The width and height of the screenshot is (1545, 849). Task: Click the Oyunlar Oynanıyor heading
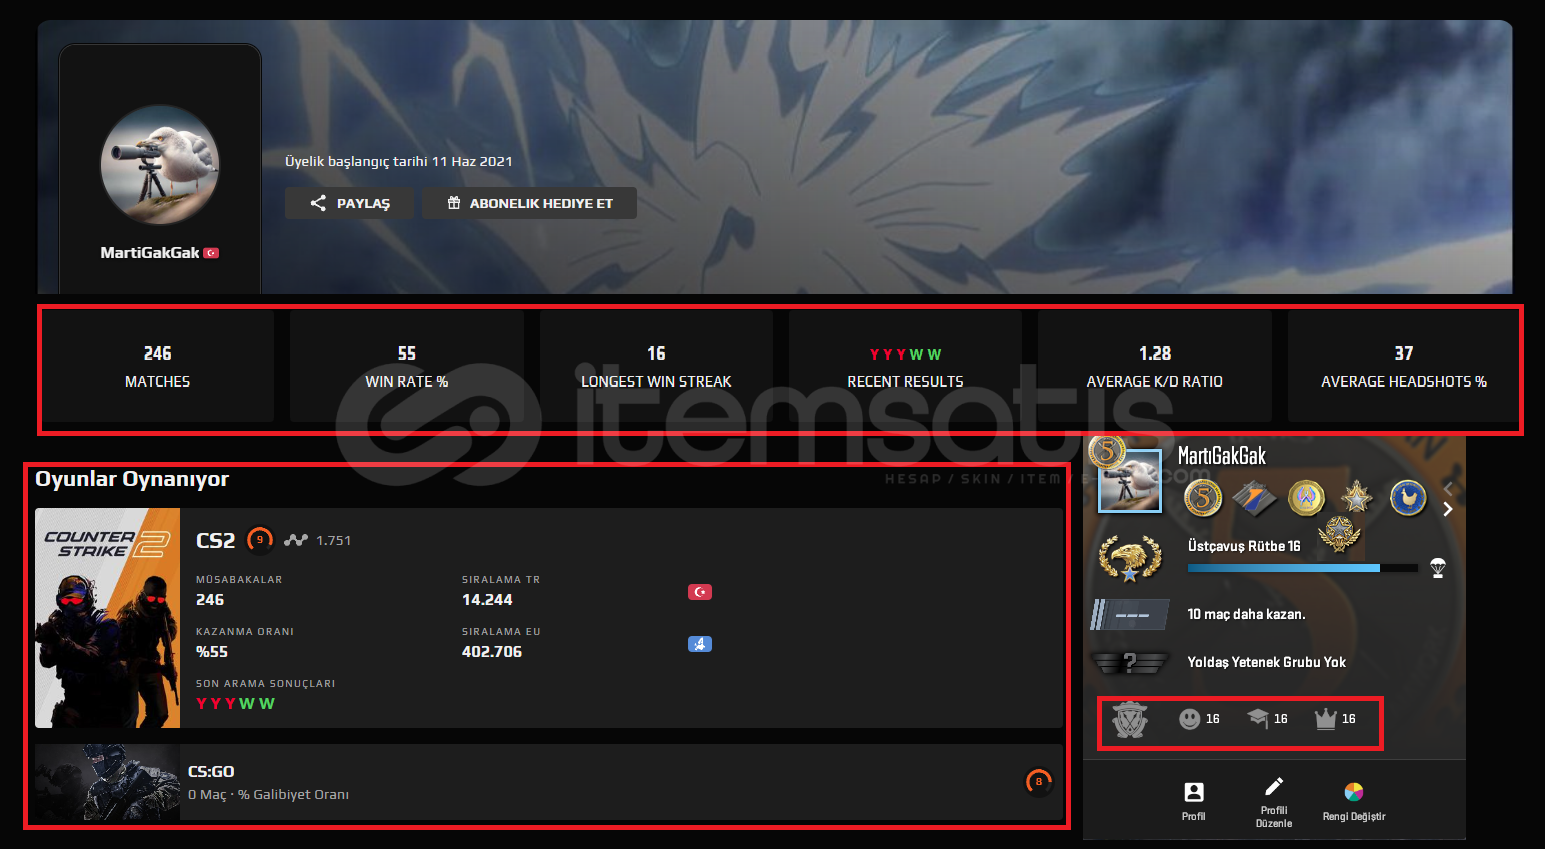[x=132, y=479]
